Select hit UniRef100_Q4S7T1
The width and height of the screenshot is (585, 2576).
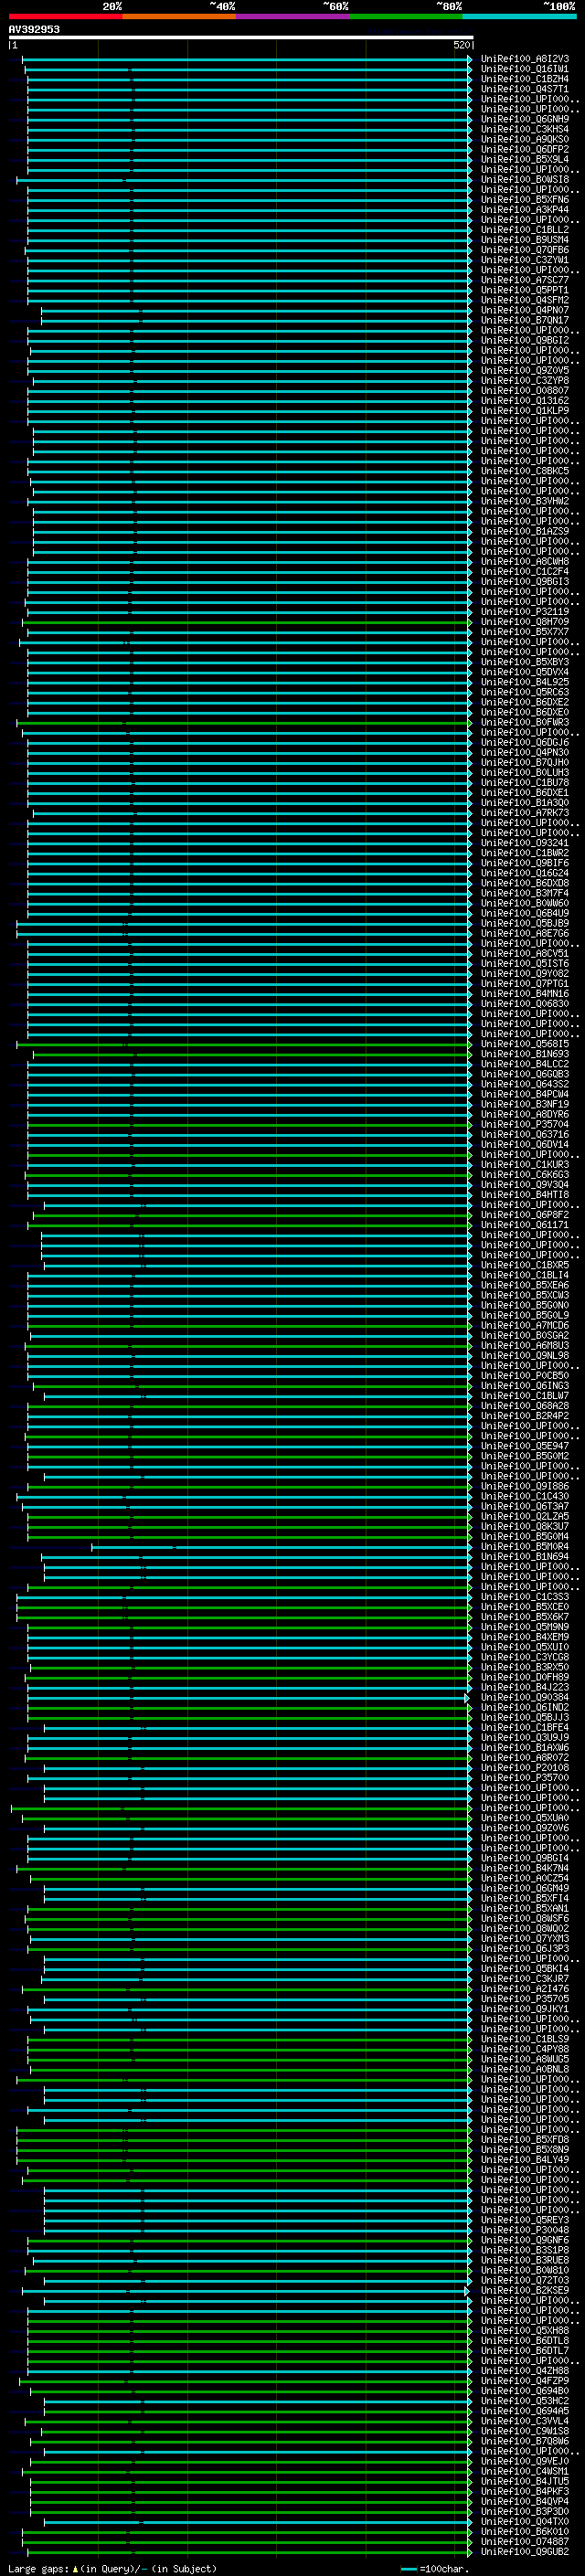pos(525,89)
